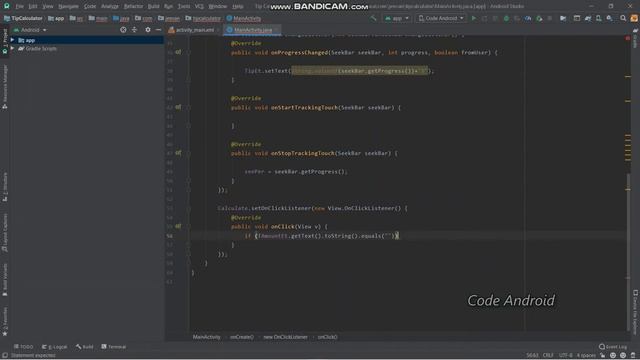The height and width of the screenshot is (360, 640).
Task: Click new OnClickListener in code breadcrumb
Action: click(x=285, y=337)
